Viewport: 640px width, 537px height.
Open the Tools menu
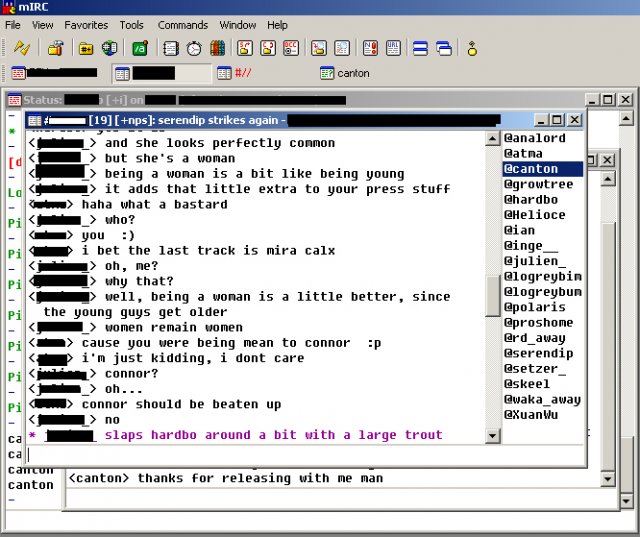(x=131, y=25)
